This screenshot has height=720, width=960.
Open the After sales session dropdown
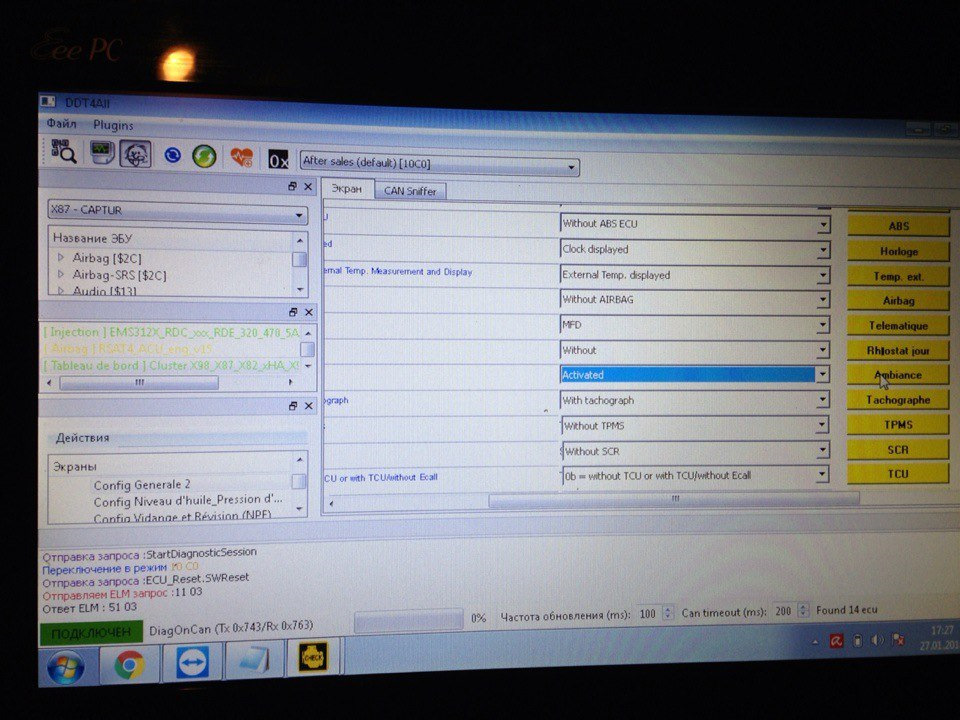pos(439,163)
